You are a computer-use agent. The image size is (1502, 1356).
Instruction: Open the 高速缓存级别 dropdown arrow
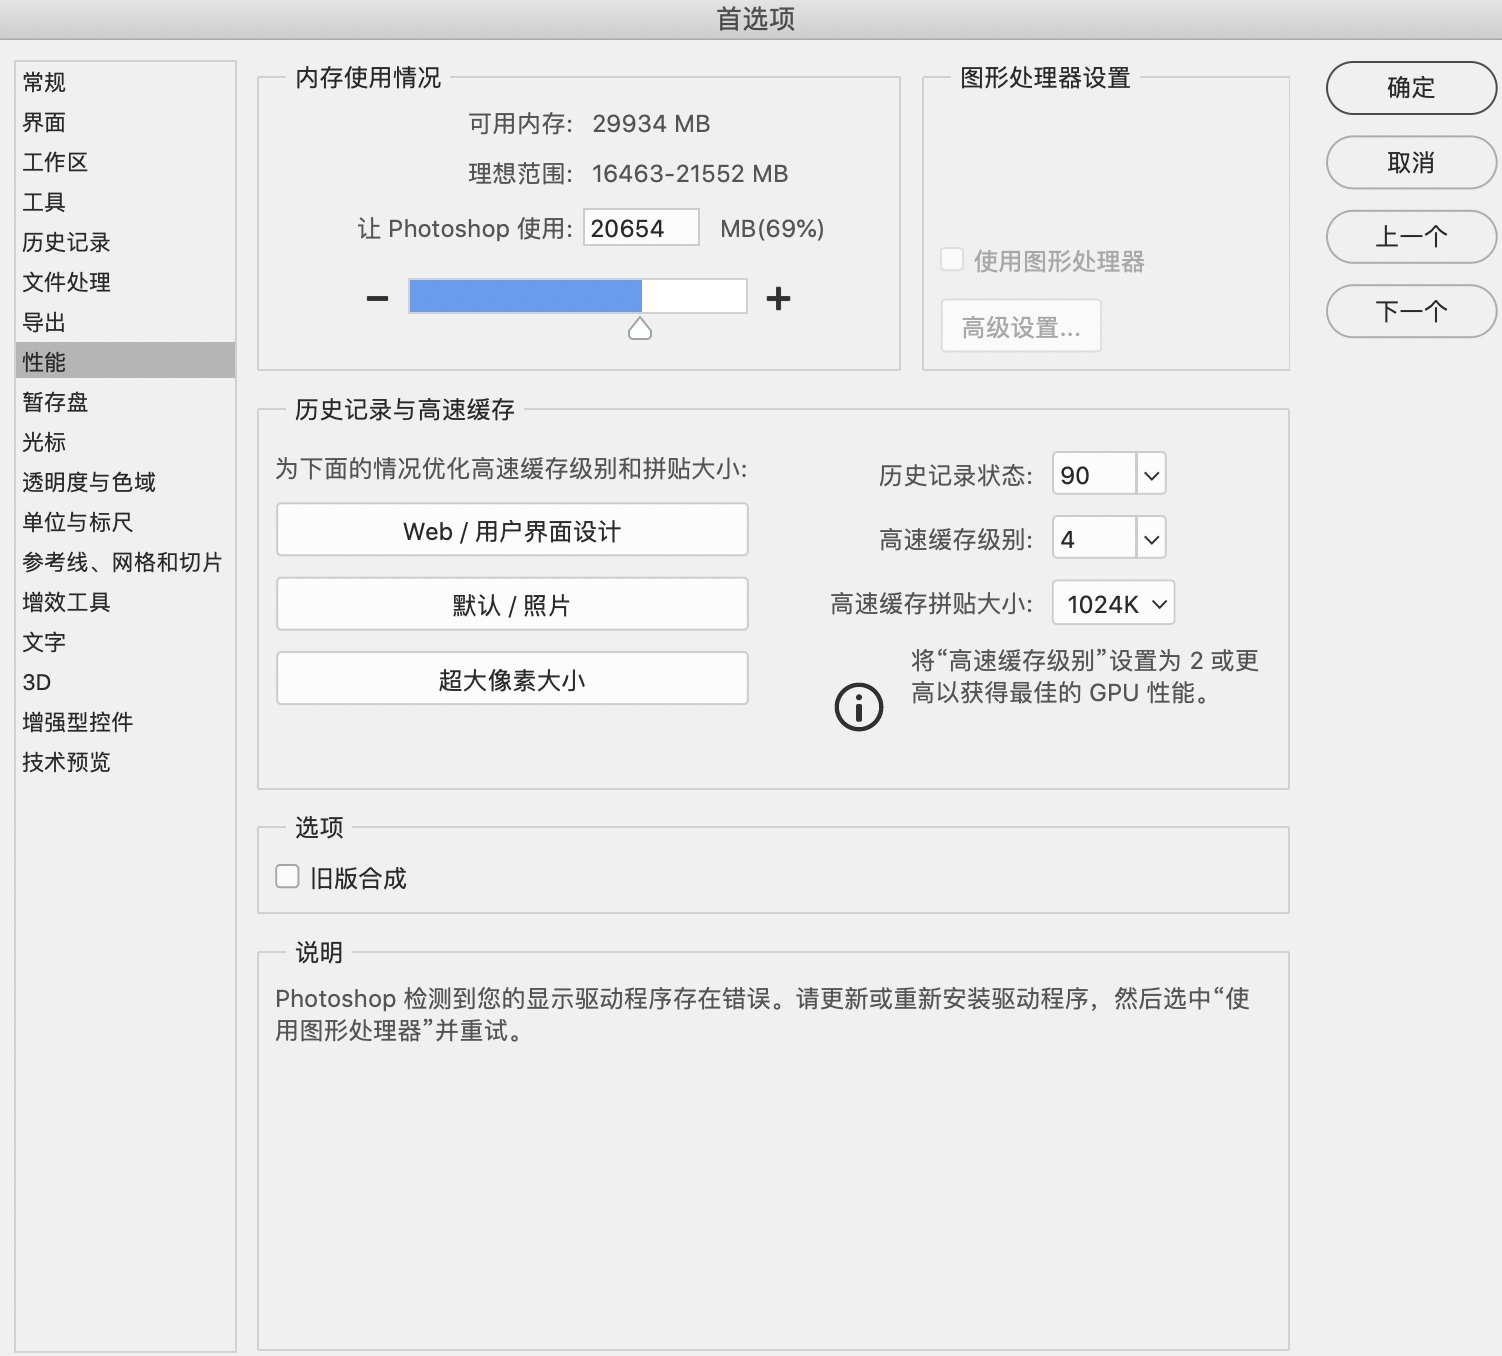point(1151,539)
